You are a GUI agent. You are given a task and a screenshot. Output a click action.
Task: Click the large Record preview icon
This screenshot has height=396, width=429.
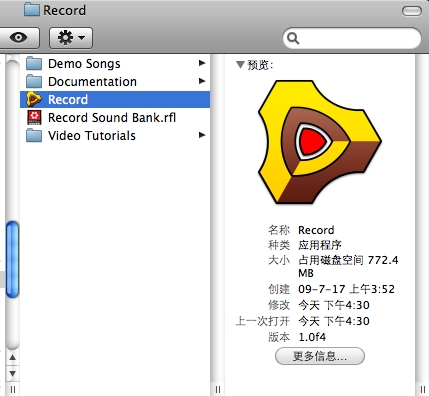tap(320, 142)
